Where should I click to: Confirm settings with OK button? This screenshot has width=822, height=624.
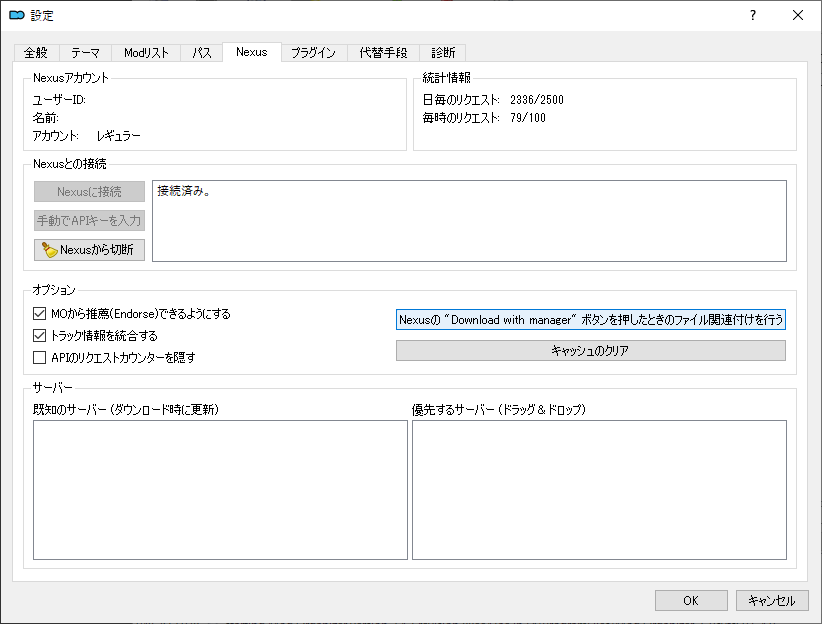pos(691,601)
